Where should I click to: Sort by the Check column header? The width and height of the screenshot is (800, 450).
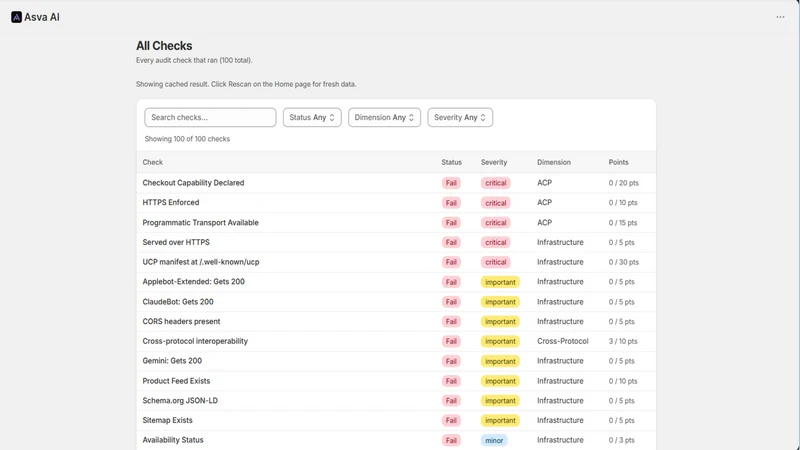point(153,162)
